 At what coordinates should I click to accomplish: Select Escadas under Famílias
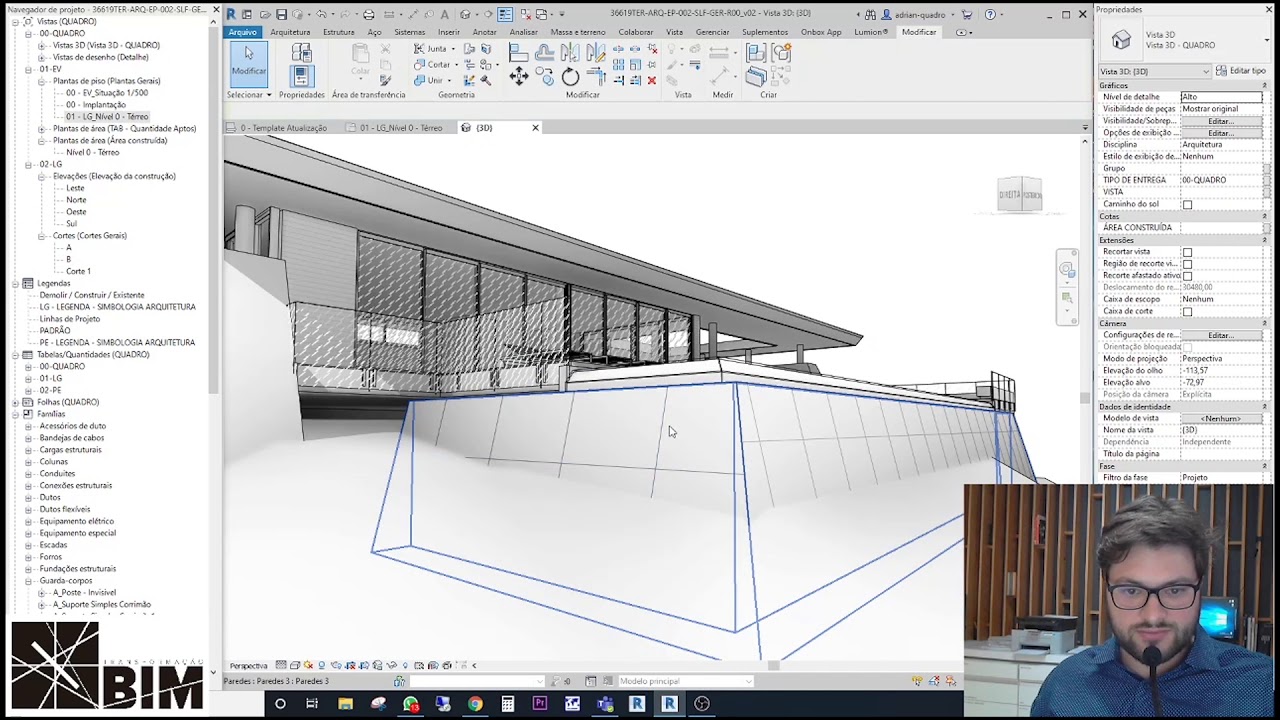[x=53, y=545]
